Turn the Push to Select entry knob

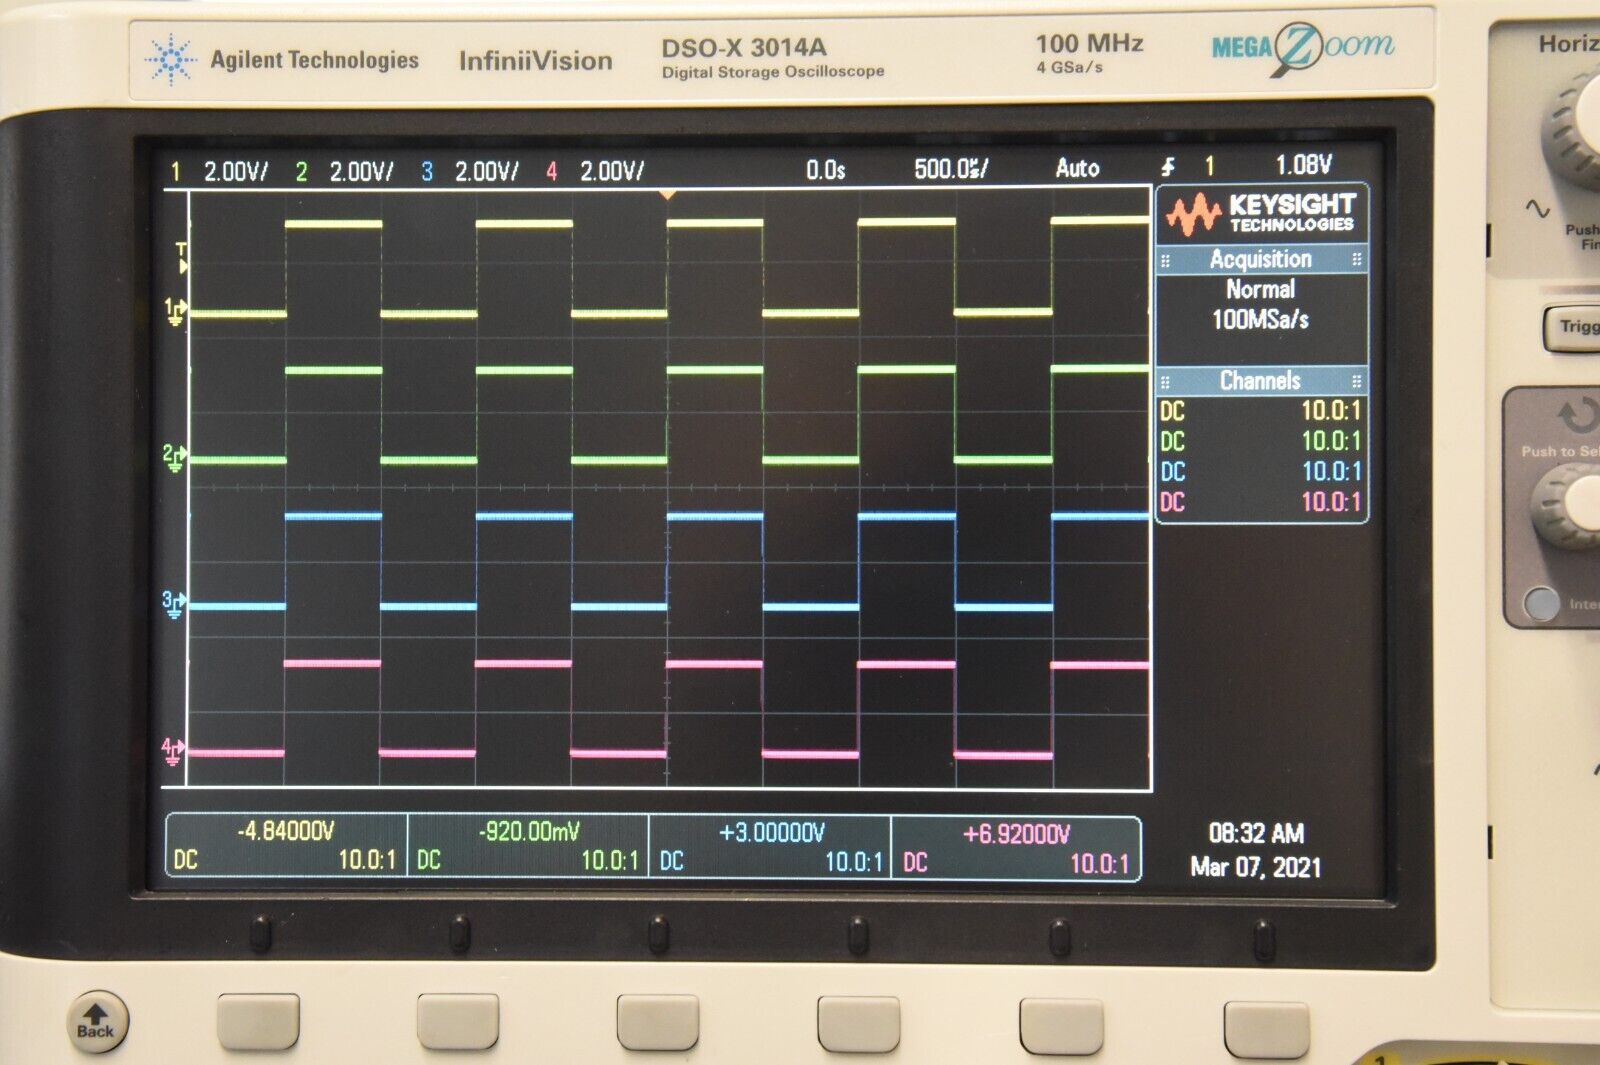[x=1568, y=505]
